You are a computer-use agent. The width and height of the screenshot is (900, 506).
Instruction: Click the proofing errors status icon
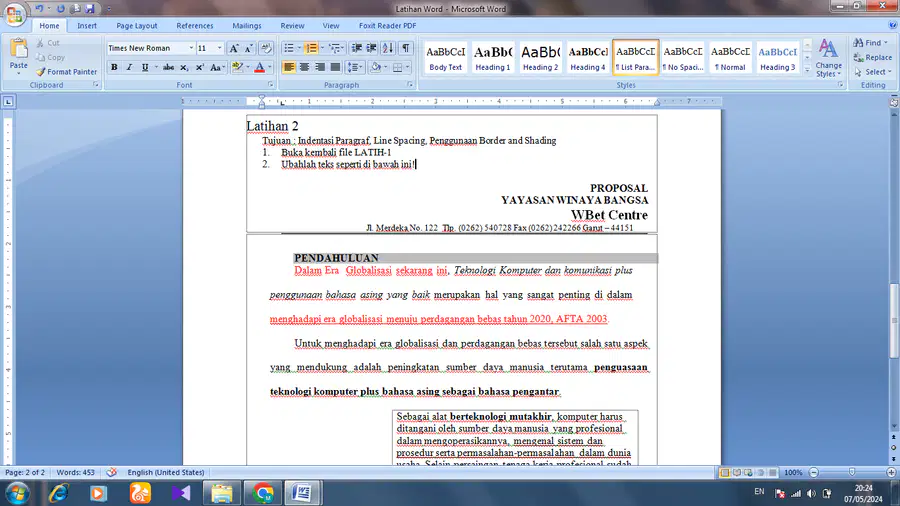pos(111,472)
